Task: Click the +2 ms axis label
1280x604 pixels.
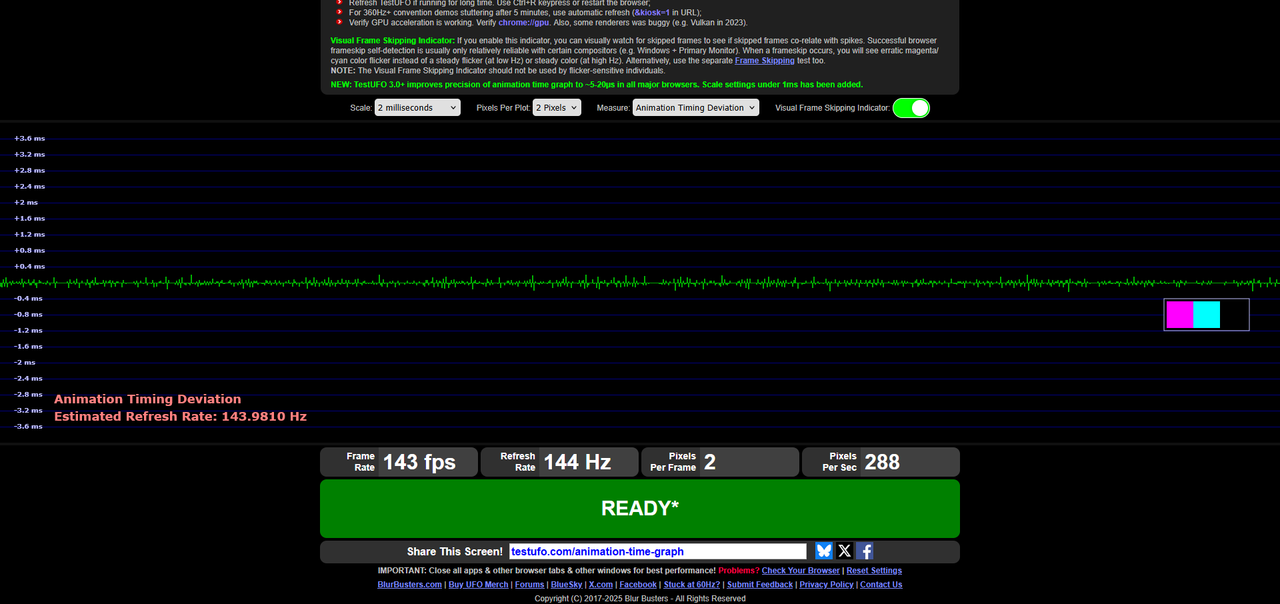Action: tap(26, 202)
